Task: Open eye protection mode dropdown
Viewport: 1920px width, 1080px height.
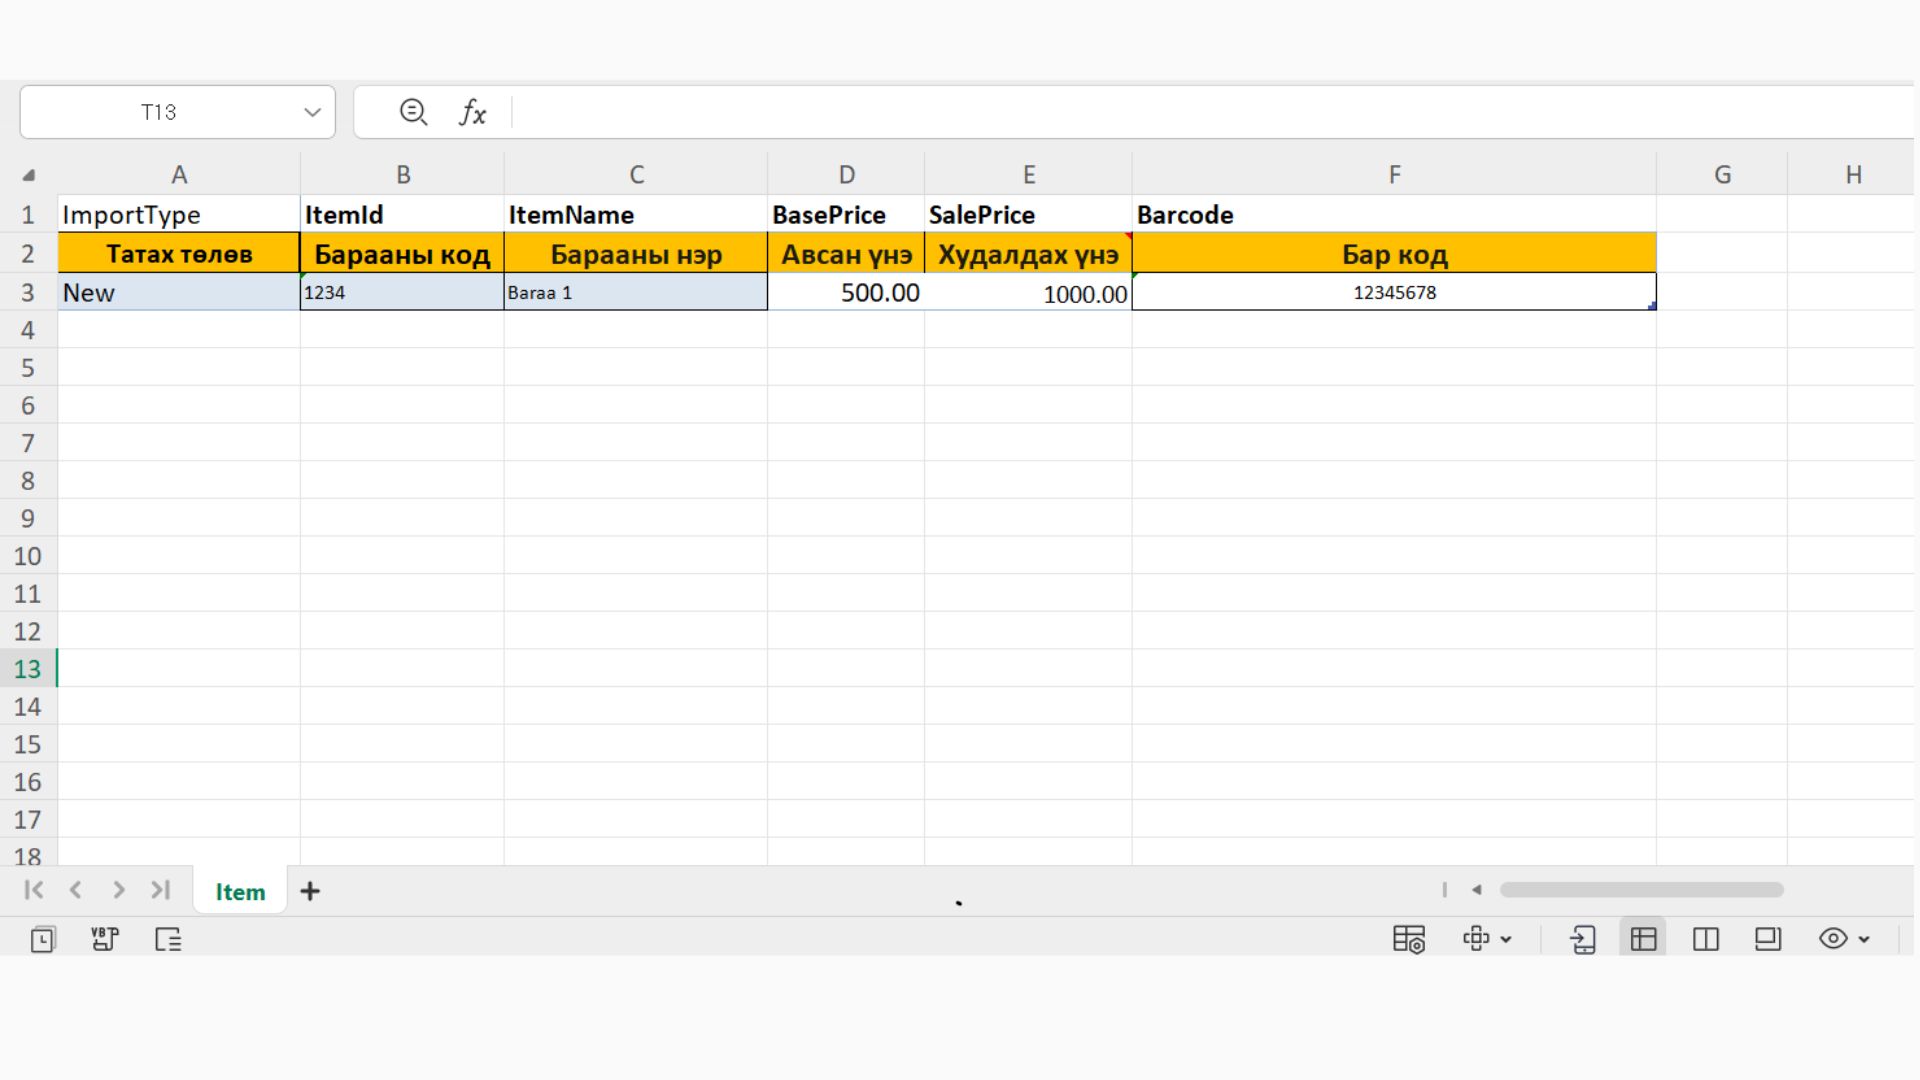Action: pyautogui.click(x=1864, y=939)
